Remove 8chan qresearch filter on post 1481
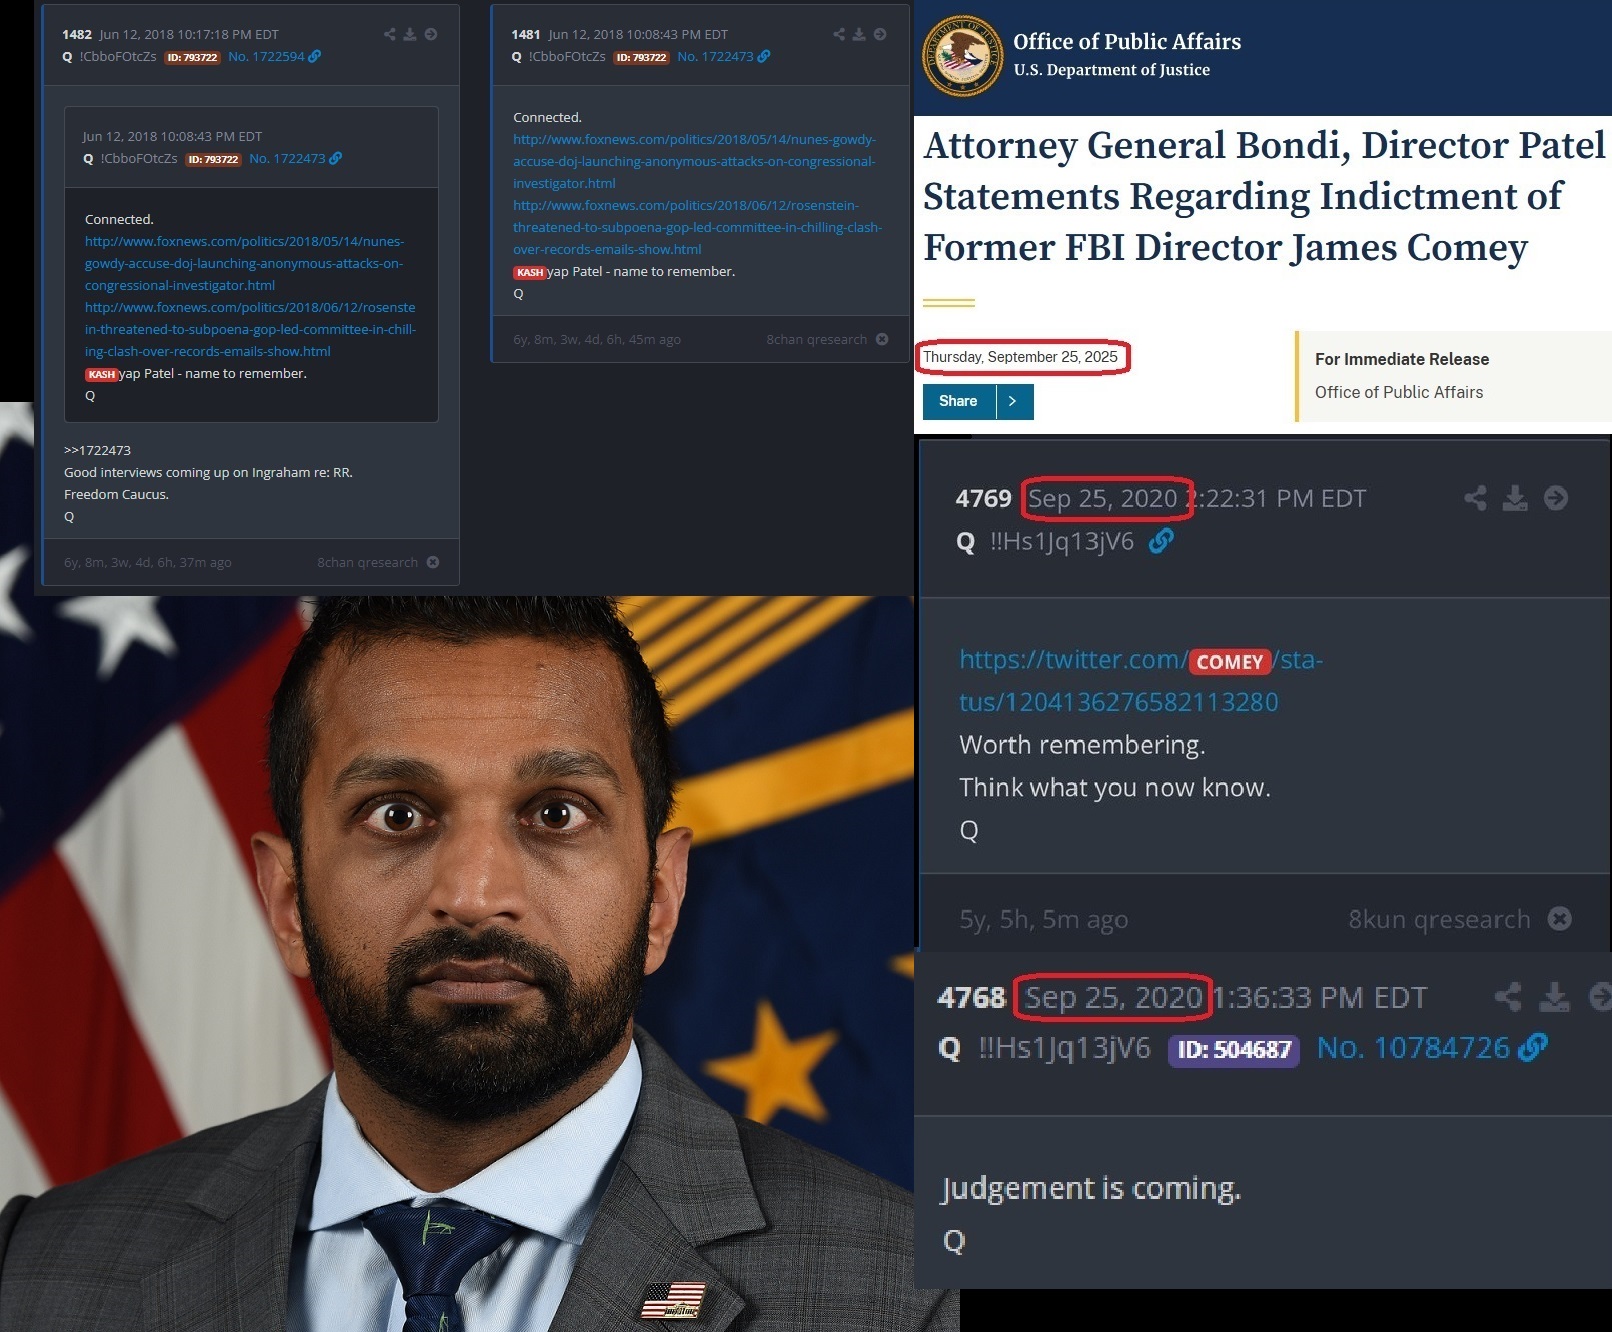This screenshot has width=1612, height=1332. [x=882, y=339]
